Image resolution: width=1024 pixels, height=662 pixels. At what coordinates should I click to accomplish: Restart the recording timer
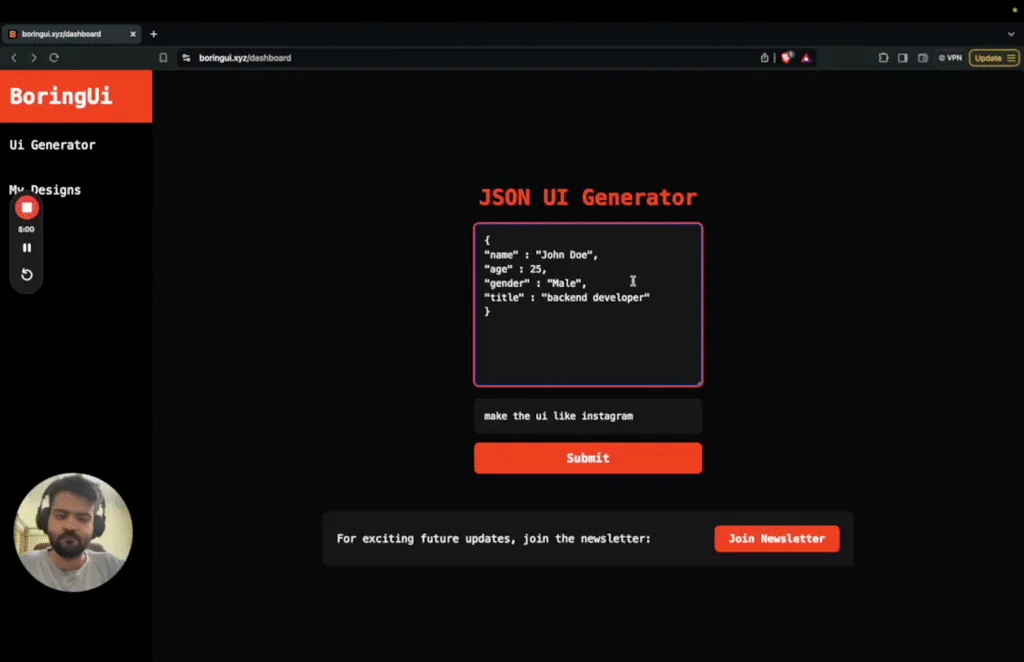coord(26,274)
